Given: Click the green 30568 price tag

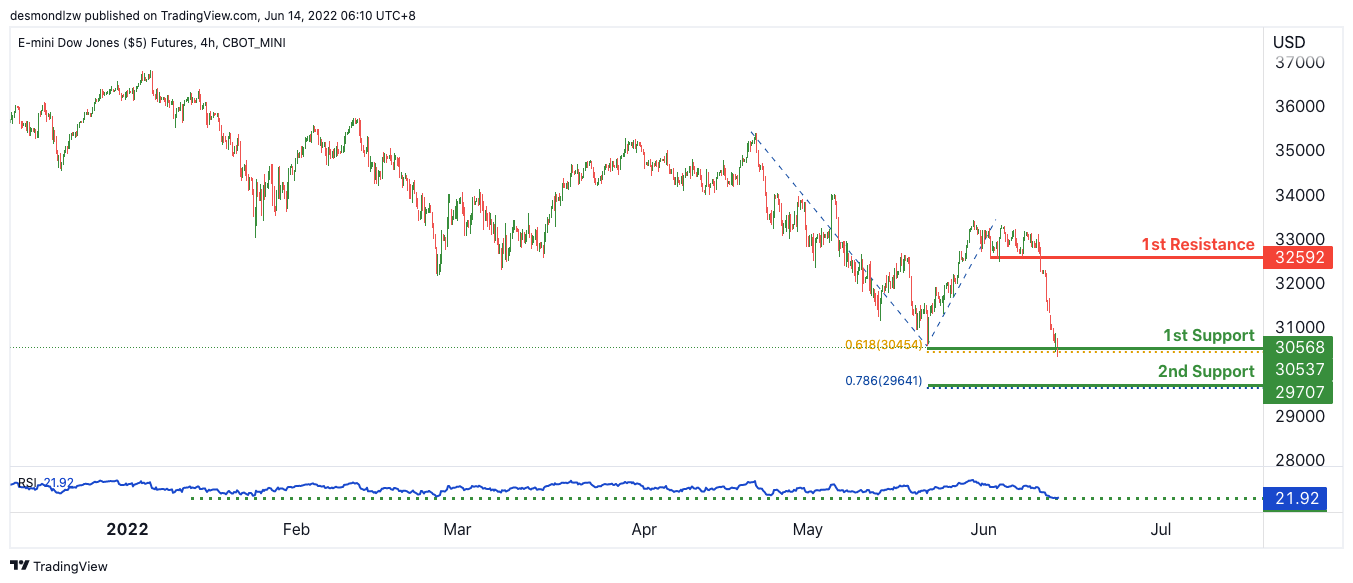Looking at the screenshot, I should point(1293,348).
